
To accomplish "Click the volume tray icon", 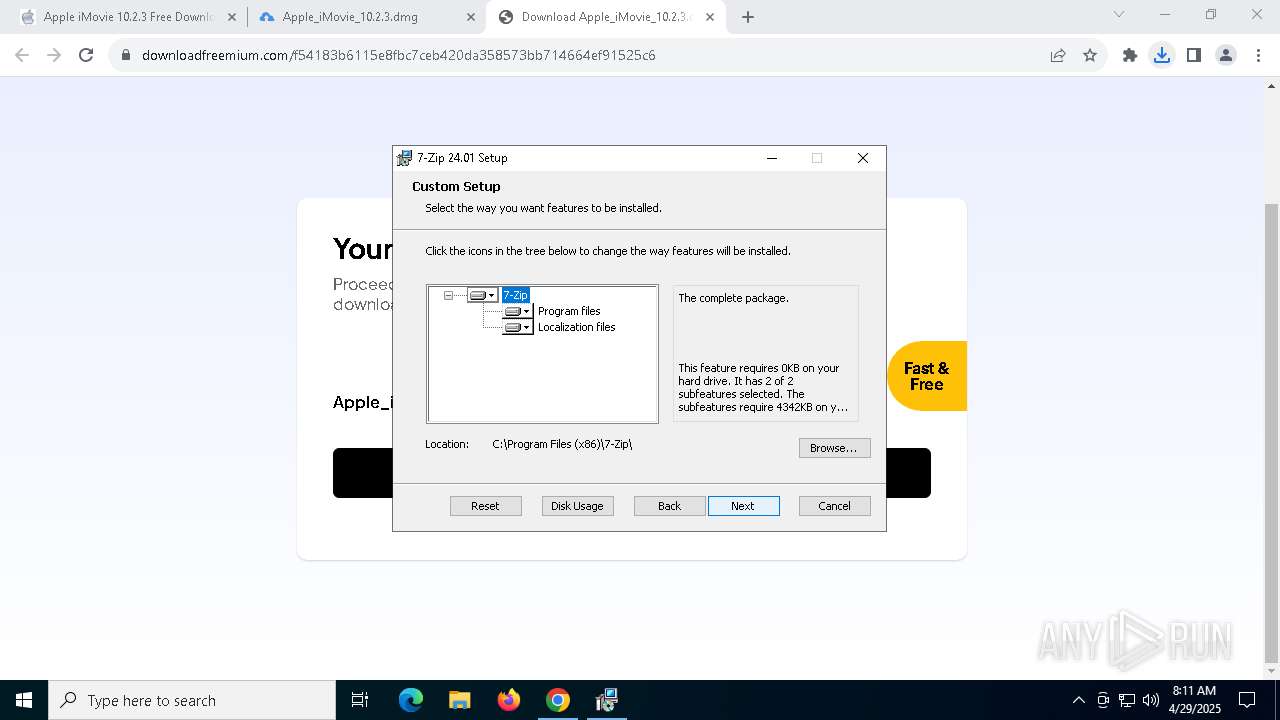I will (1150, 700).
